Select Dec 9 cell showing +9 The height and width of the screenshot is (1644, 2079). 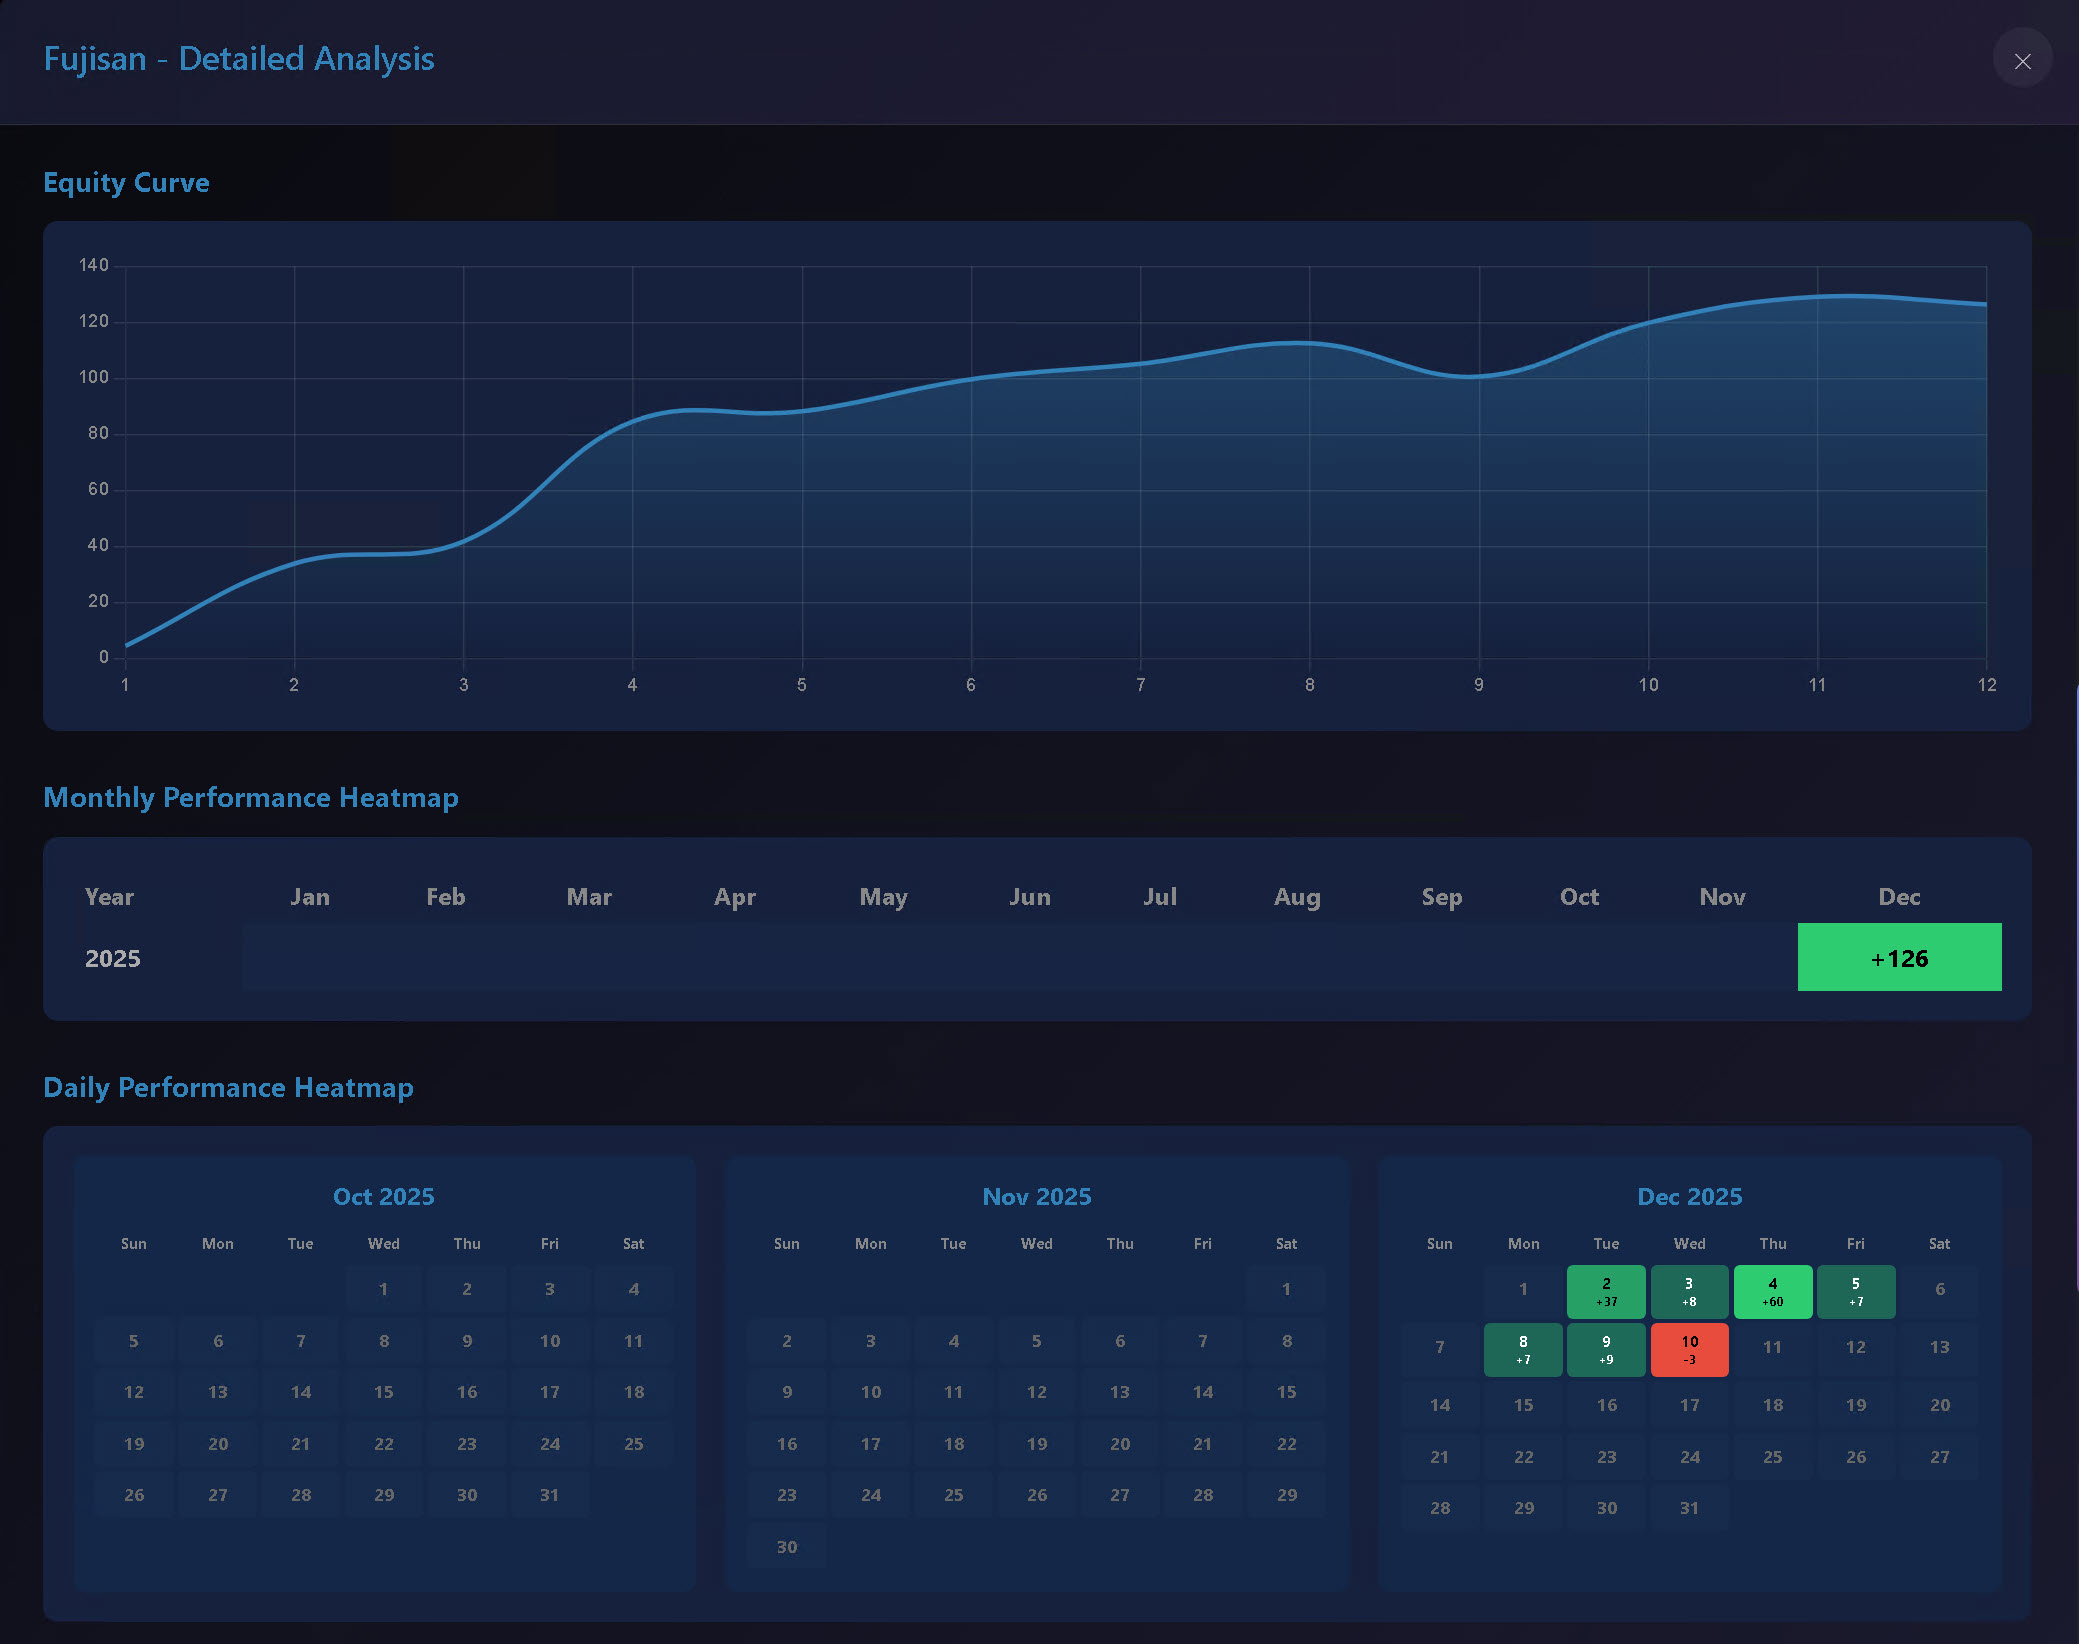click(x=1606, y=1349)
